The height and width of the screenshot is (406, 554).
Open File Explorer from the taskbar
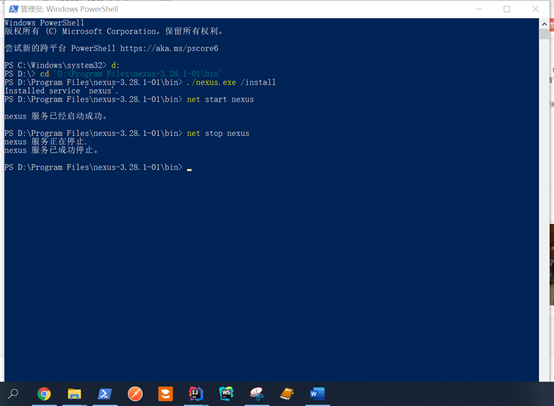coord(75,394)
